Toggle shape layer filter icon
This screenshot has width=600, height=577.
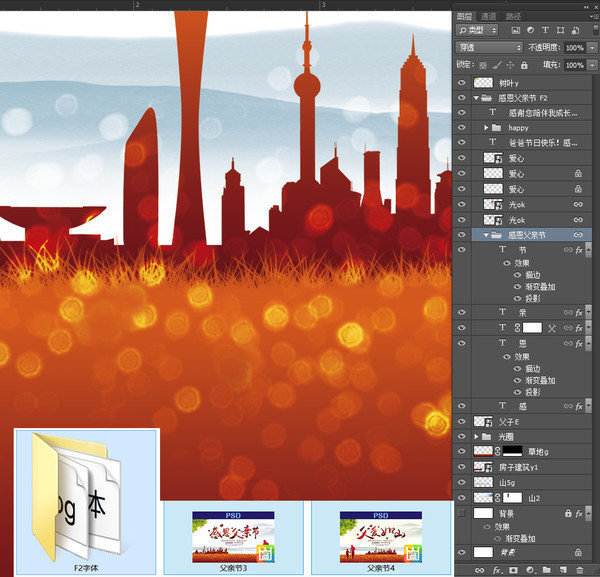point(560,30)
